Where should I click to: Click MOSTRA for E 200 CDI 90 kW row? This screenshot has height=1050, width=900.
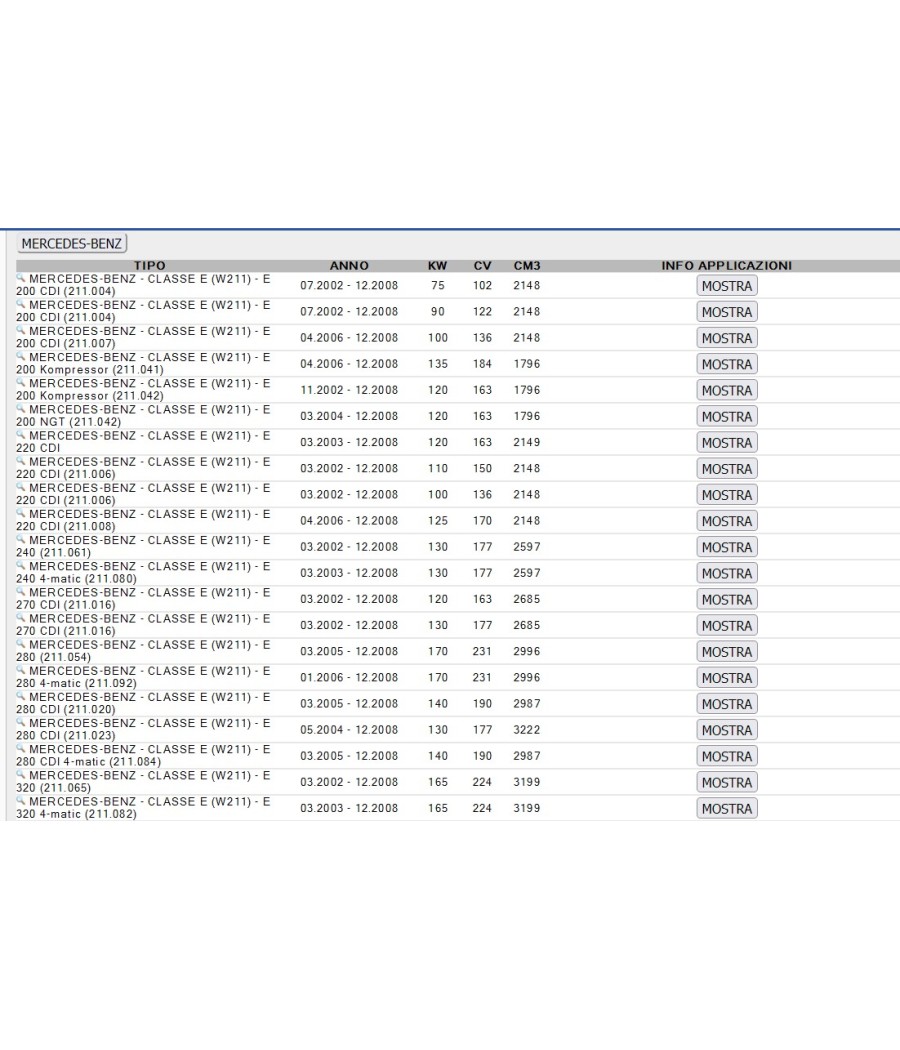727,312
